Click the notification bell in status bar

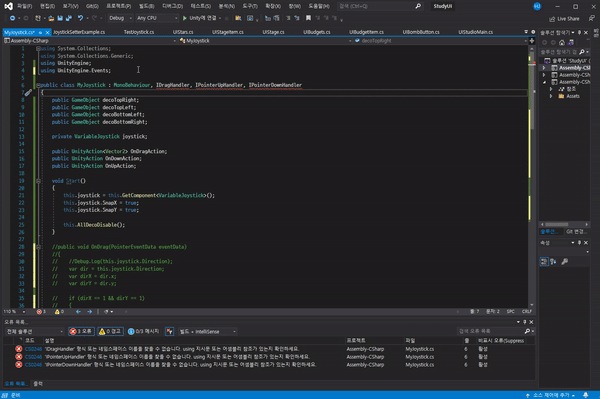click(x=585, y=395)
